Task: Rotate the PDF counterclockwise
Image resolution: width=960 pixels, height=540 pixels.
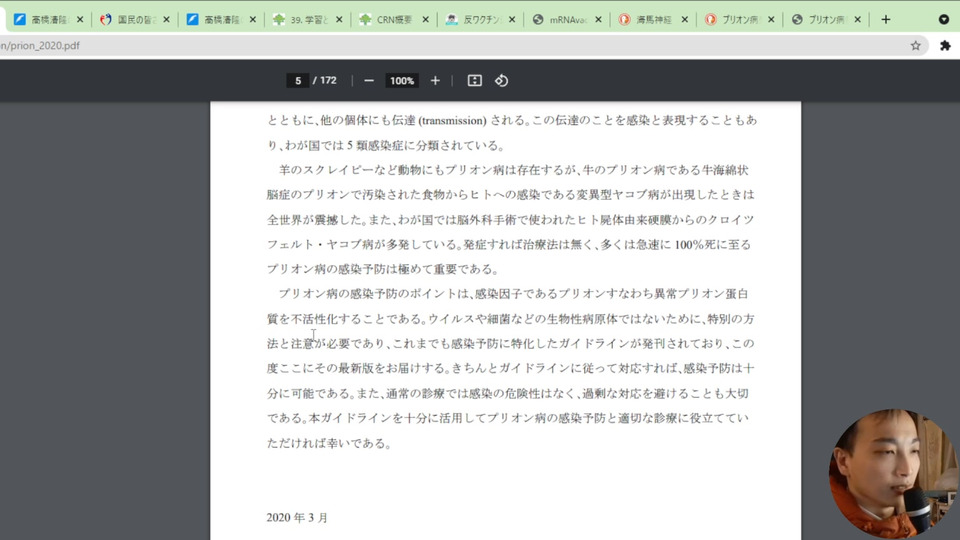Action: 501,81
